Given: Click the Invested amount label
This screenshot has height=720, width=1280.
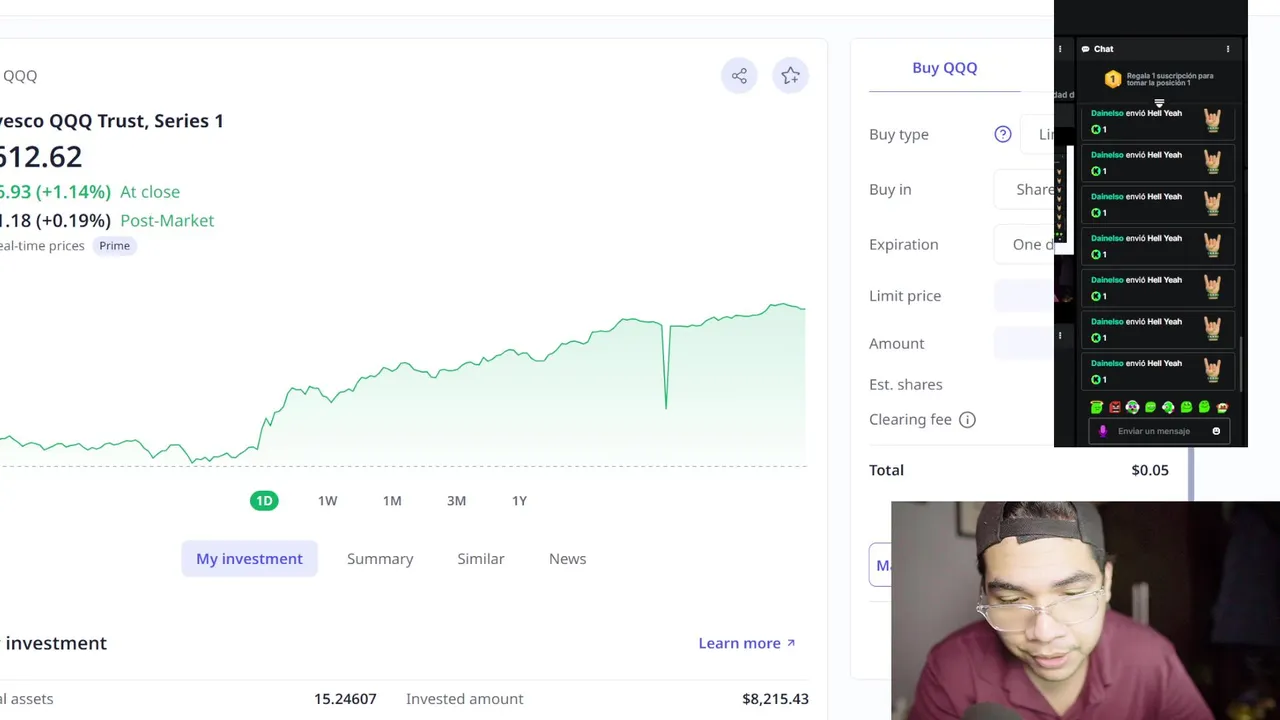Looking at the screenshot, I should (465, 699).
